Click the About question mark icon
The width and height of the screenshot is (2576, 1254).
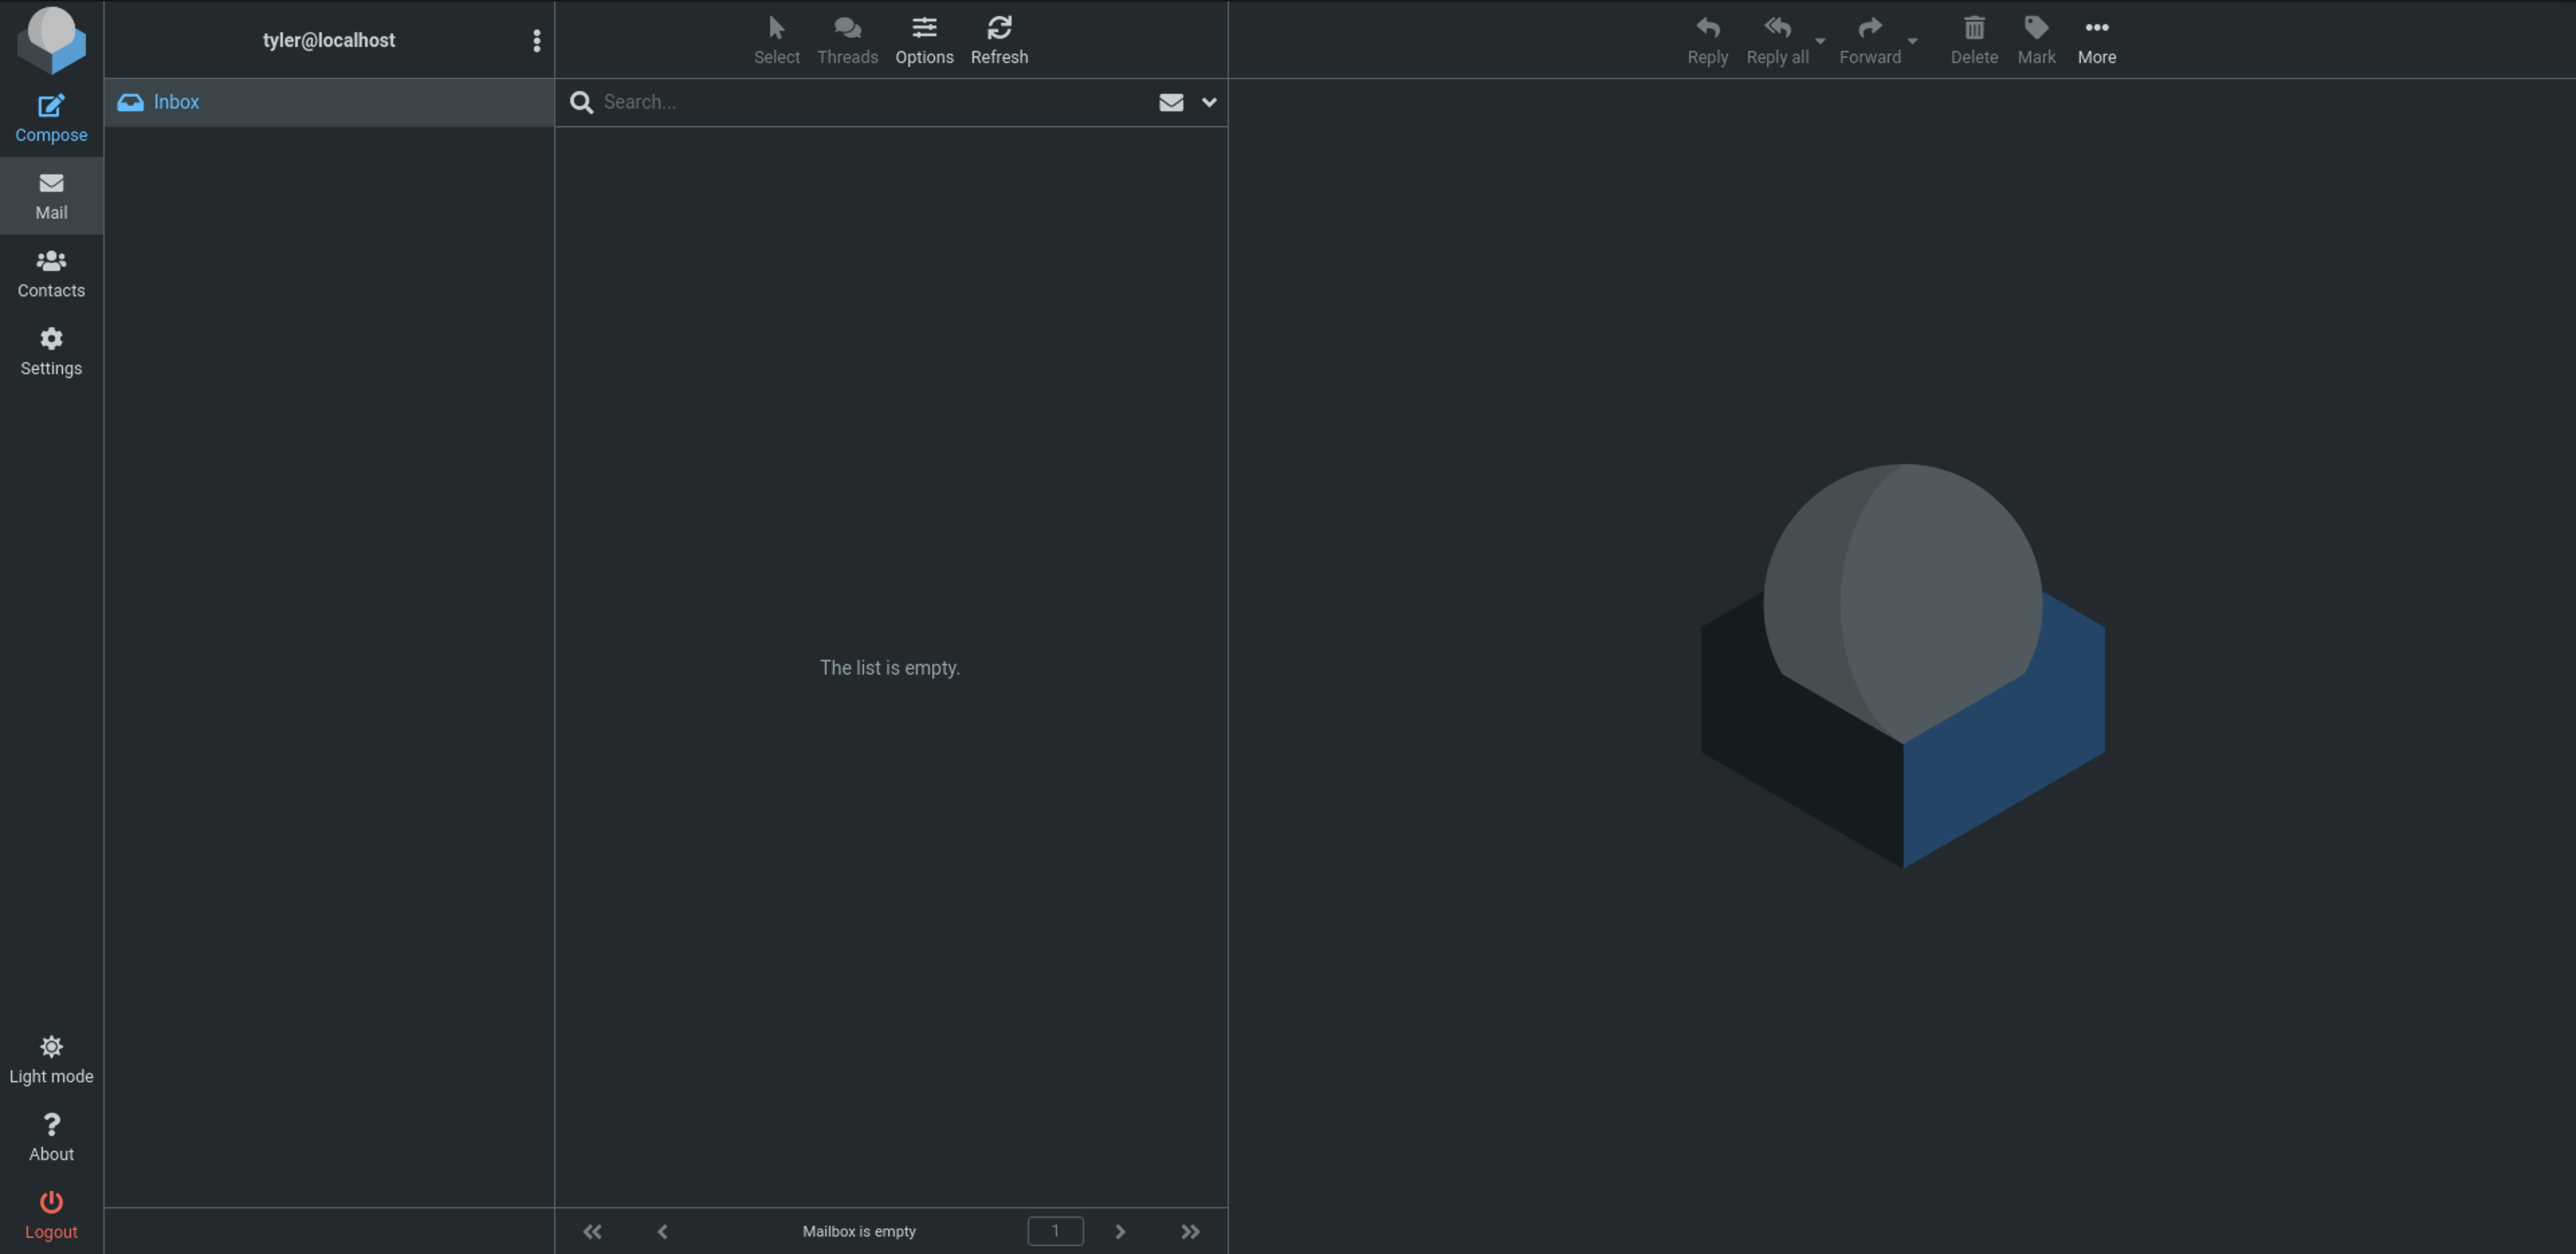[x=51, y=1137]
